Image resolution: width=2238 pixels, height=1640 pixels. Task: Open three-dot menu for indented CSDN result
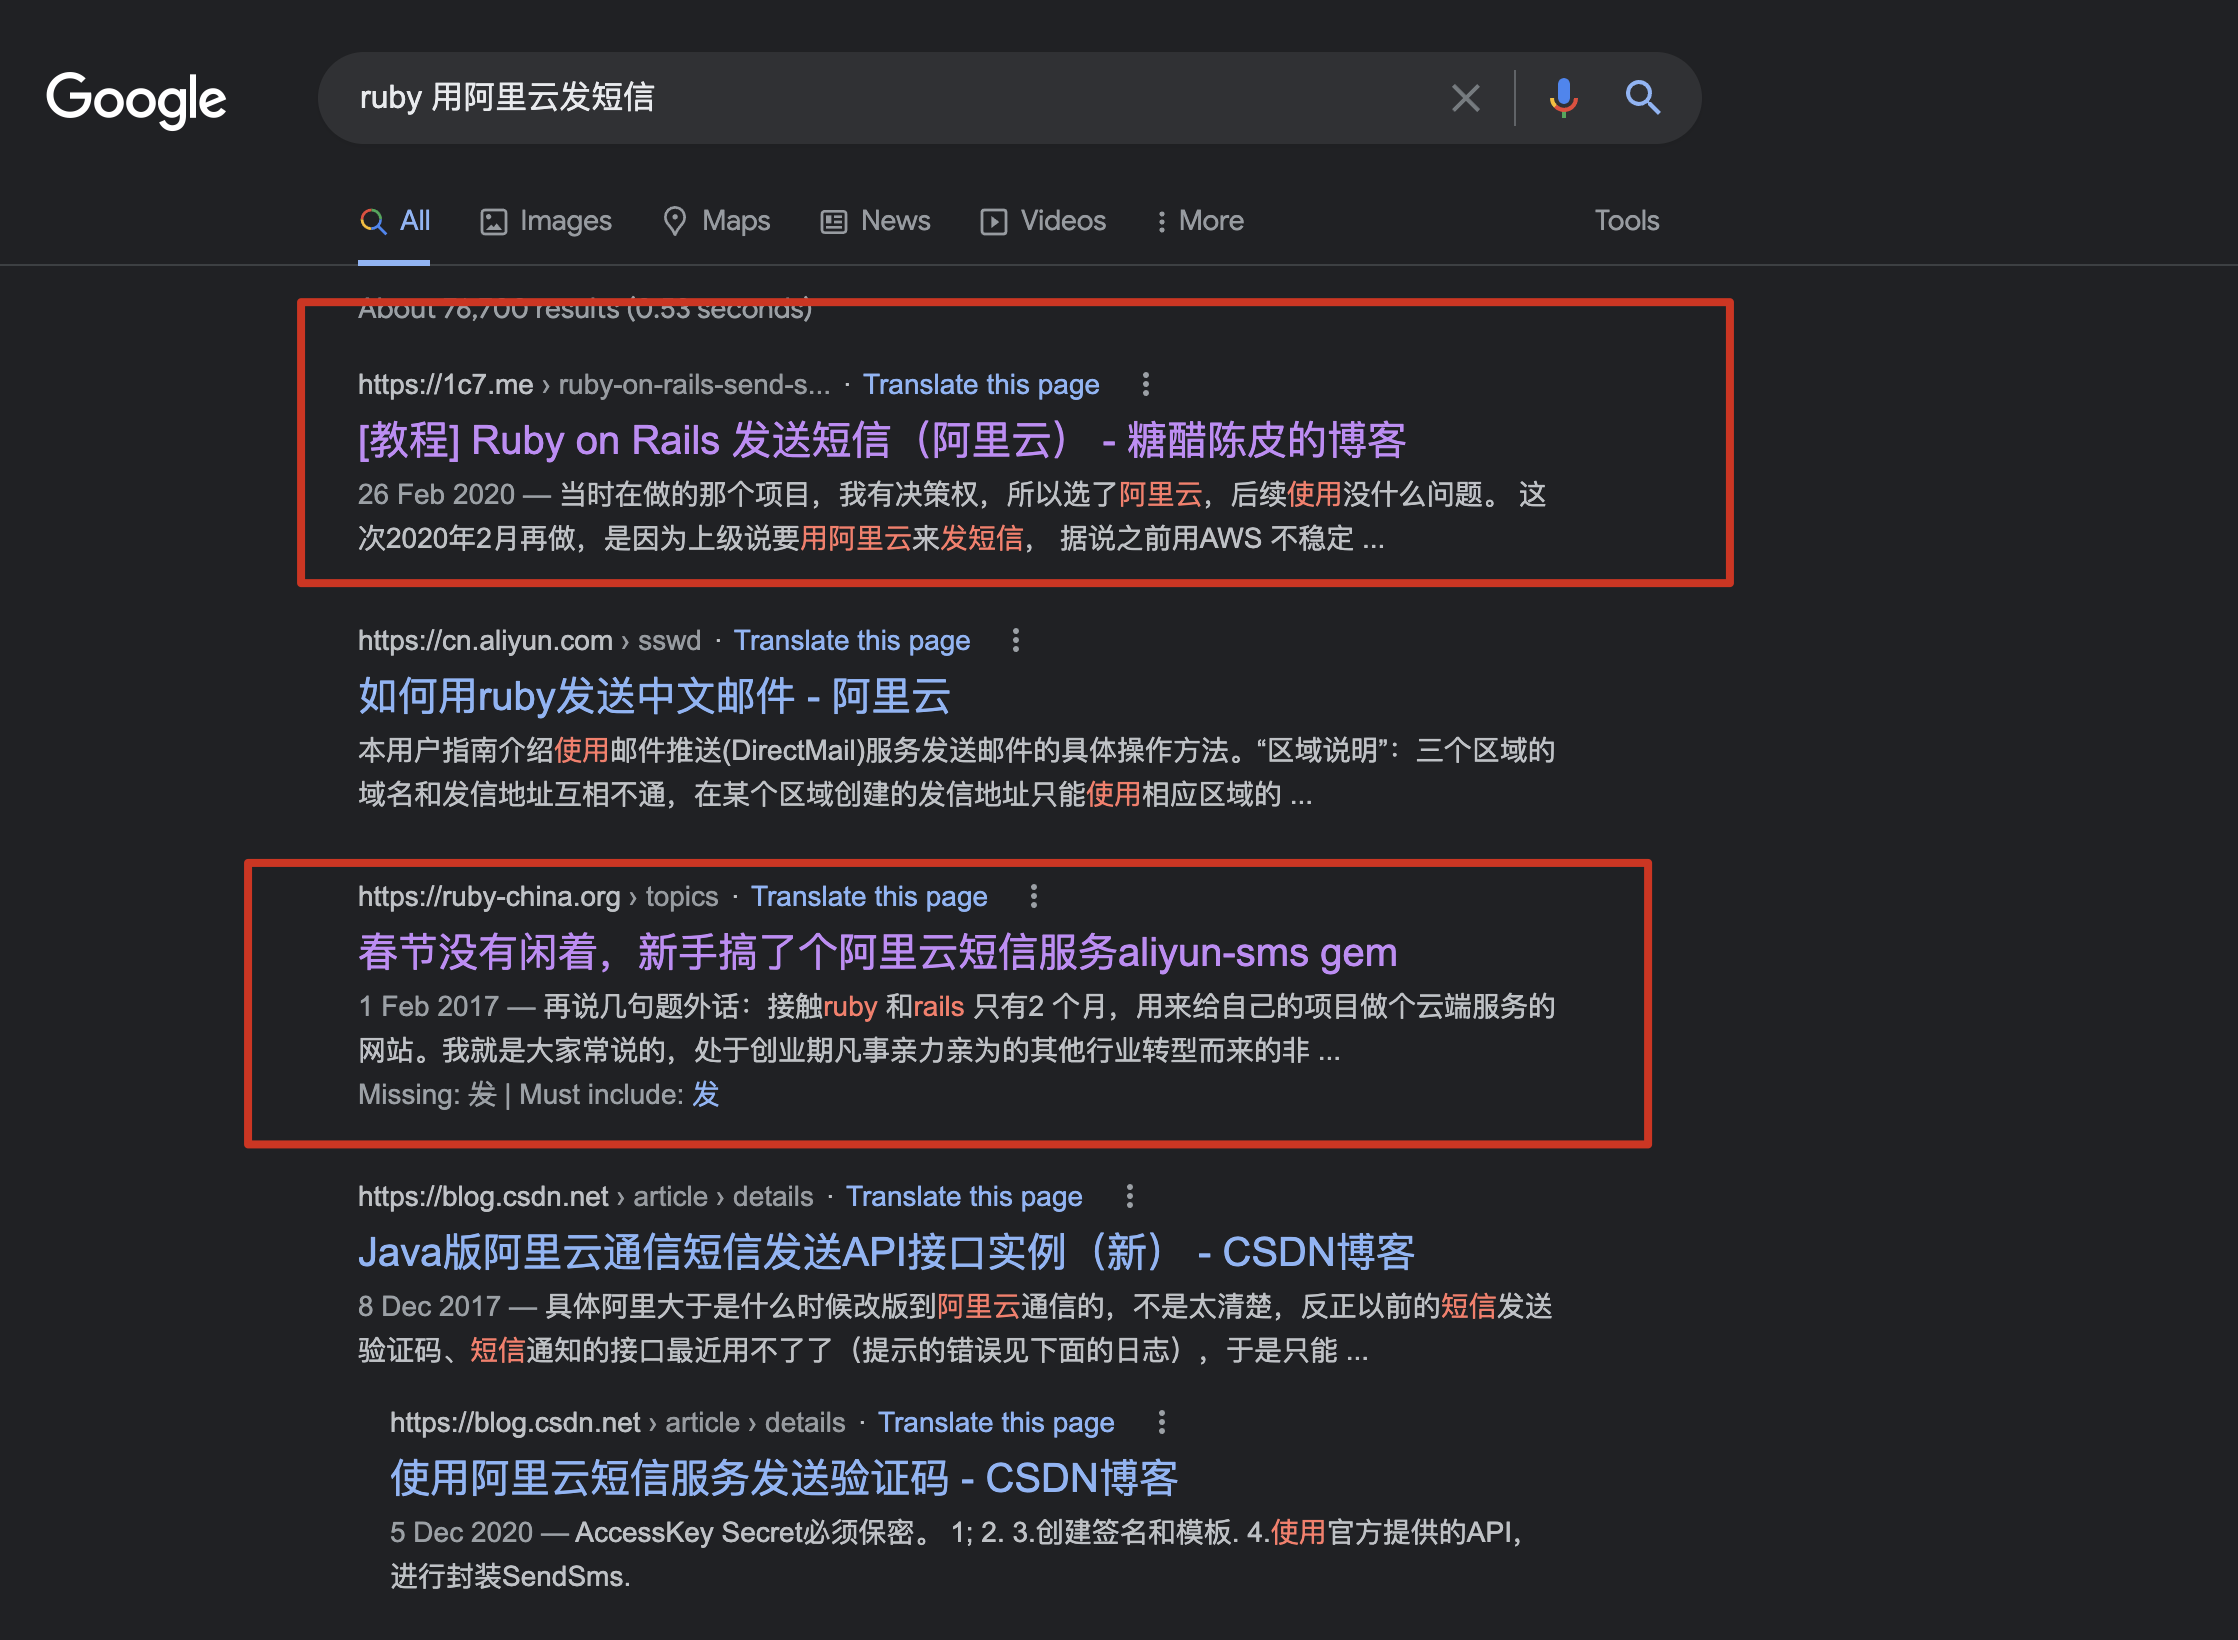point(1162,1422)
